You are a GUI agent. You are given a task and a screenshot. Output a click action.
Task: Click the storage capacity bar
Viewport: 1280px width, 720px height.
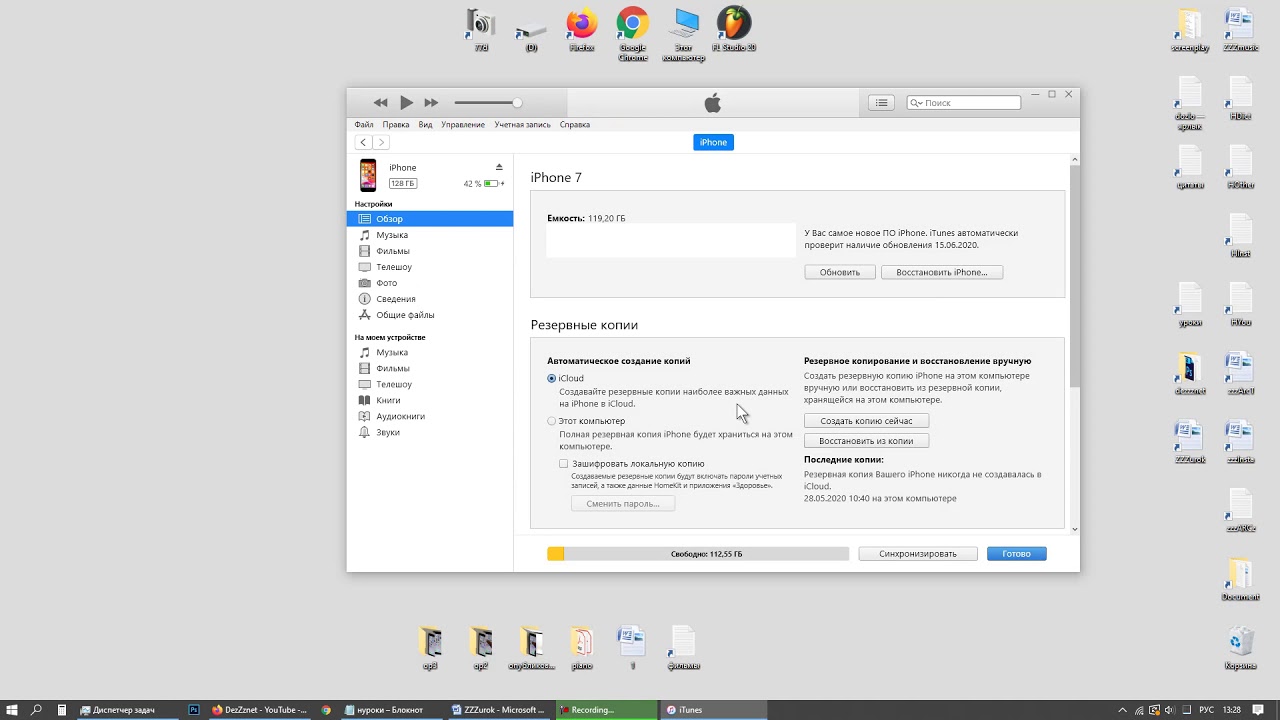[698, 554]
